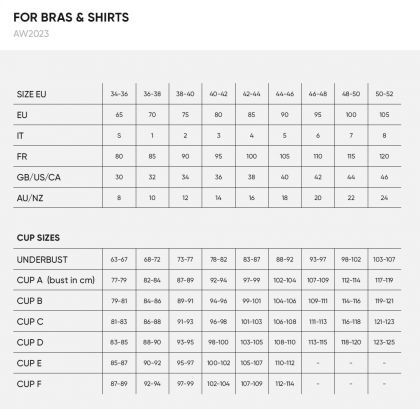Click the 50-52 size EU cell
The width and height of the screenshot is (420, 409).
pyautogui.click(x=384, y=94)
